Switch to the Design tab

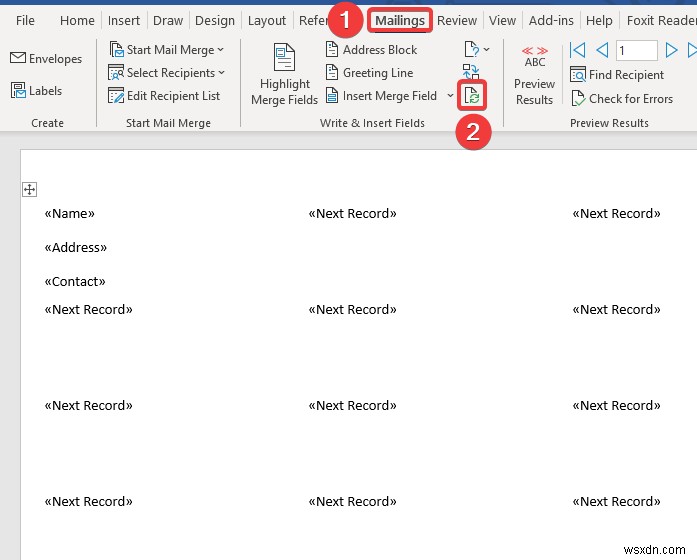(215, 20)
